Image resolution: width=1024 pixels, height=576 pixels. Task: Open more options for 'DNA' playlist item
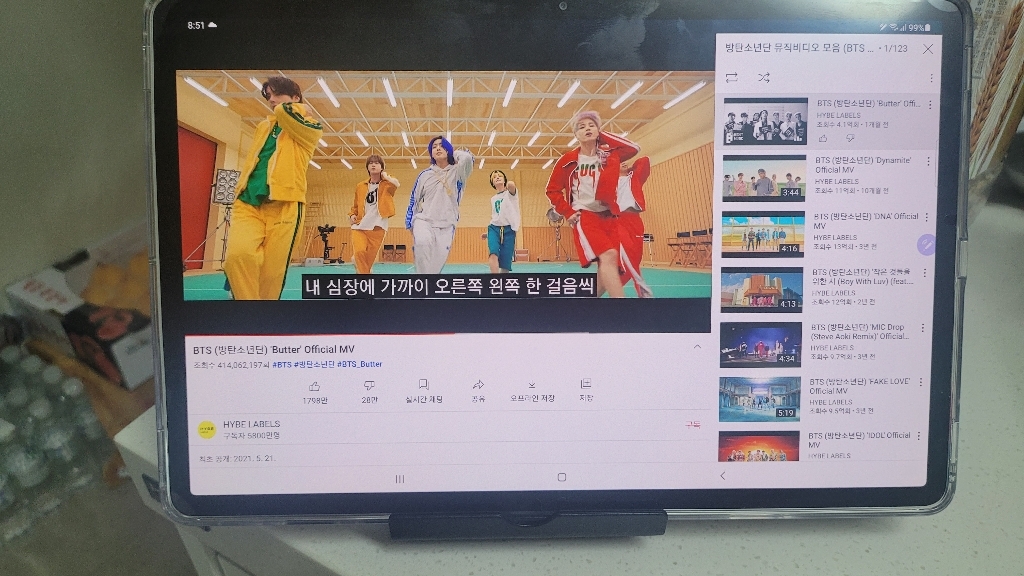click(x=926, y=217)
